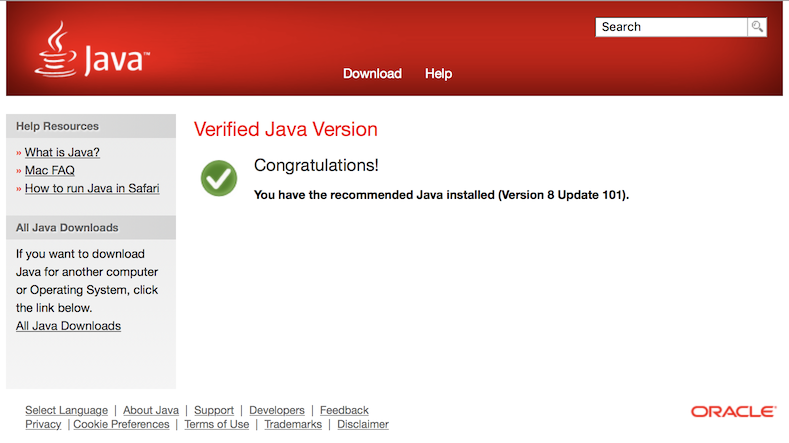
Task: Click the 'Congratulations!' text
Action: pyautogui.click(x=316, y=165)
